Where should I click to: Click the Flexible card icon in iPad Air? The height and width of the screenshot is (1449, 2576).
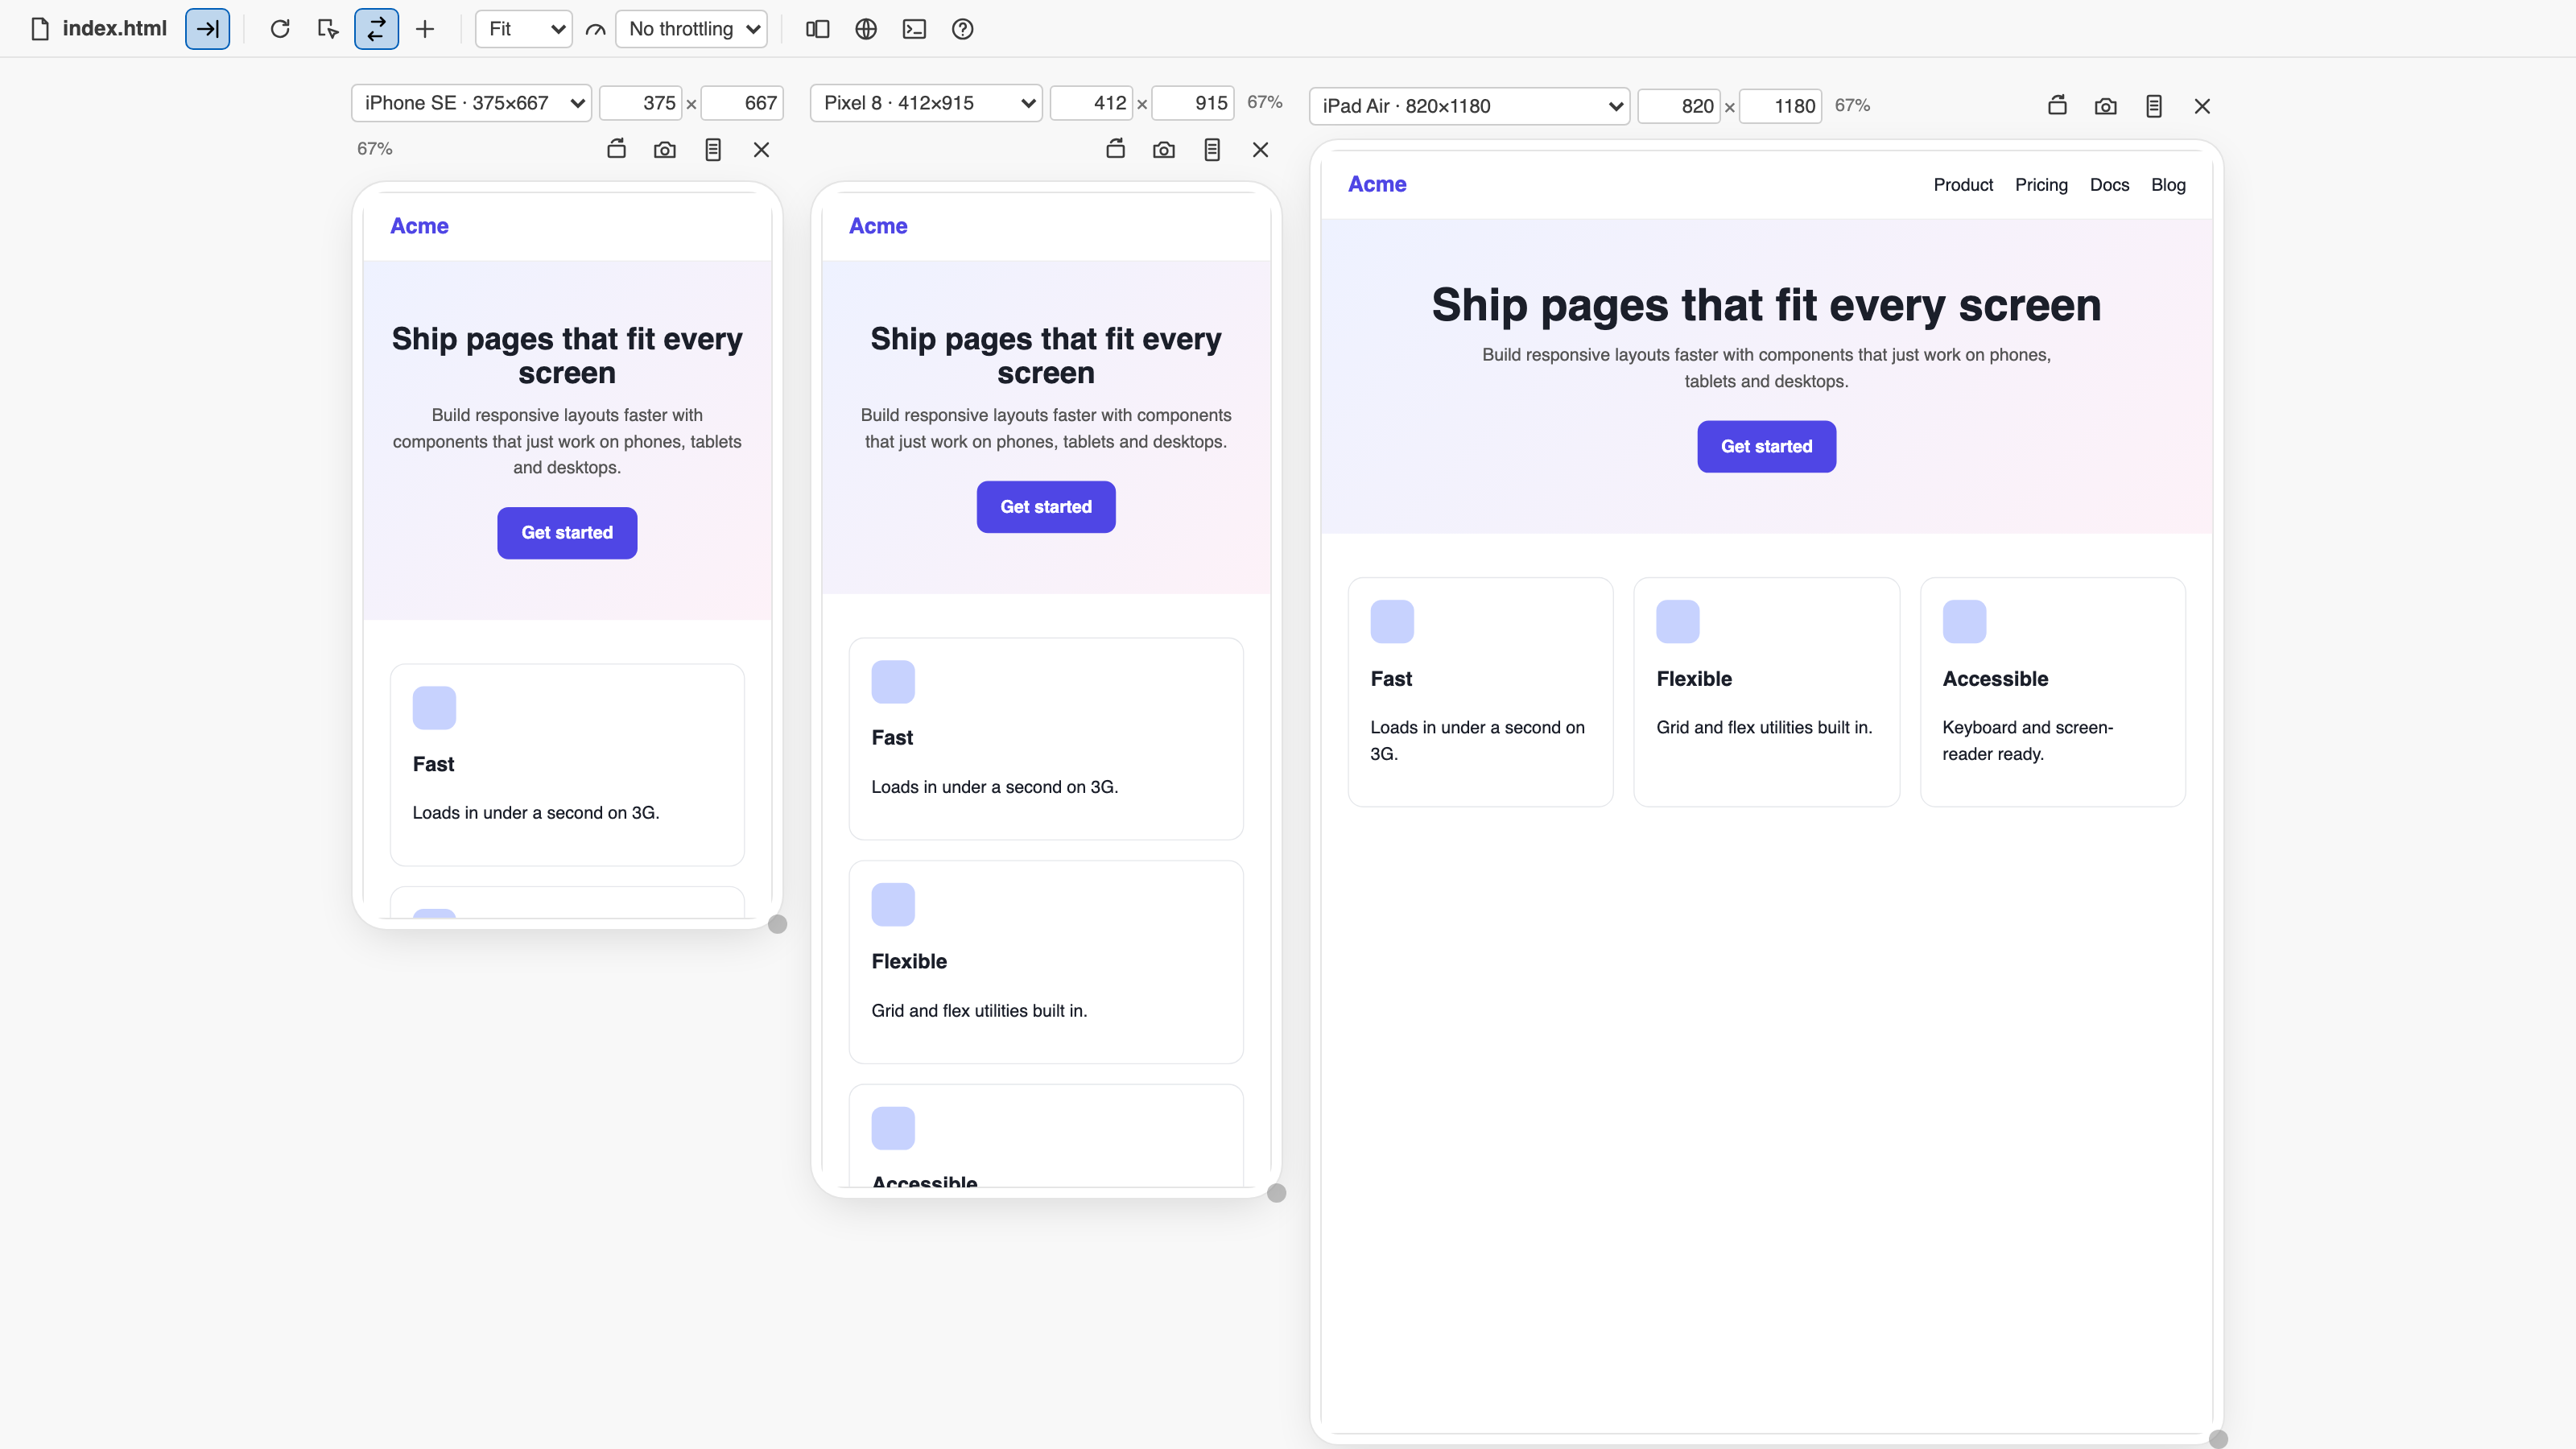point(1678,622)
